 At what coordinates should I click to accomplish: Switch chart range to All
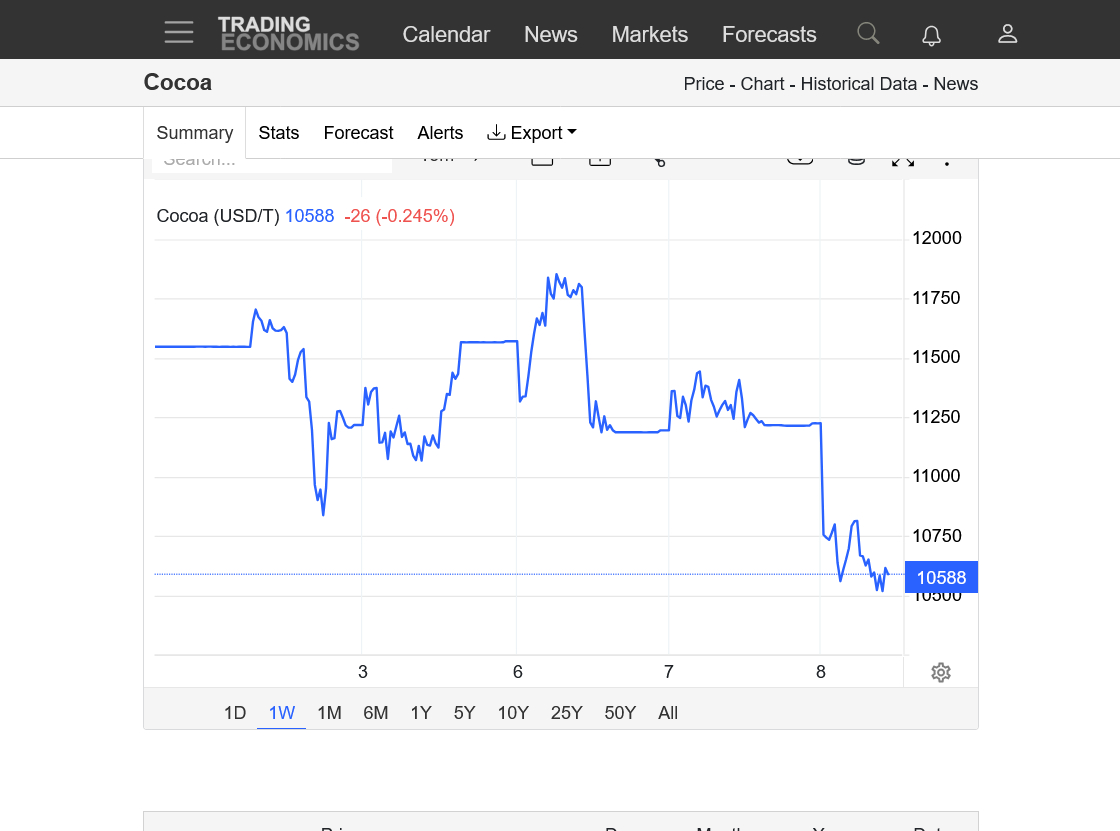coord(668,713)
